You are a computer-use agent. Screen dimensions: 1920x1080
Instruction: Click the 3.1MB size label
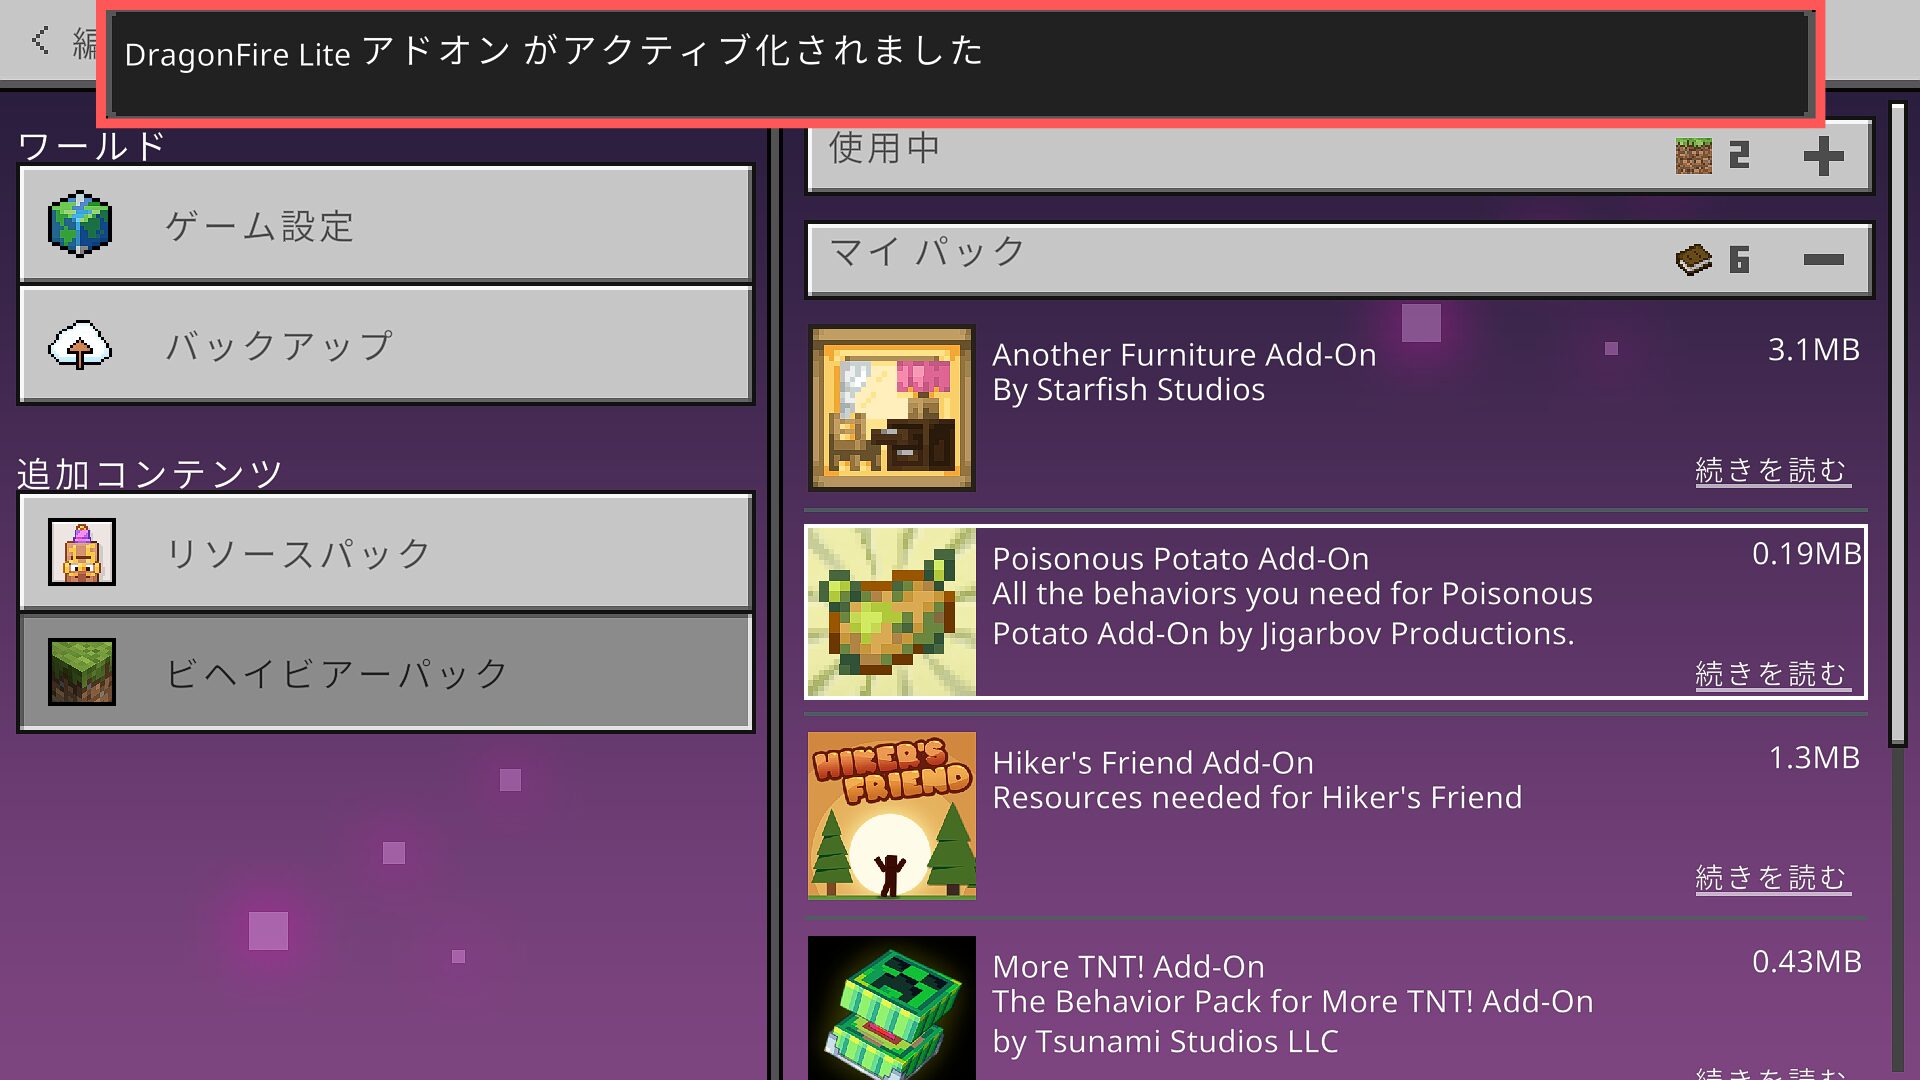pos(1814,350)
